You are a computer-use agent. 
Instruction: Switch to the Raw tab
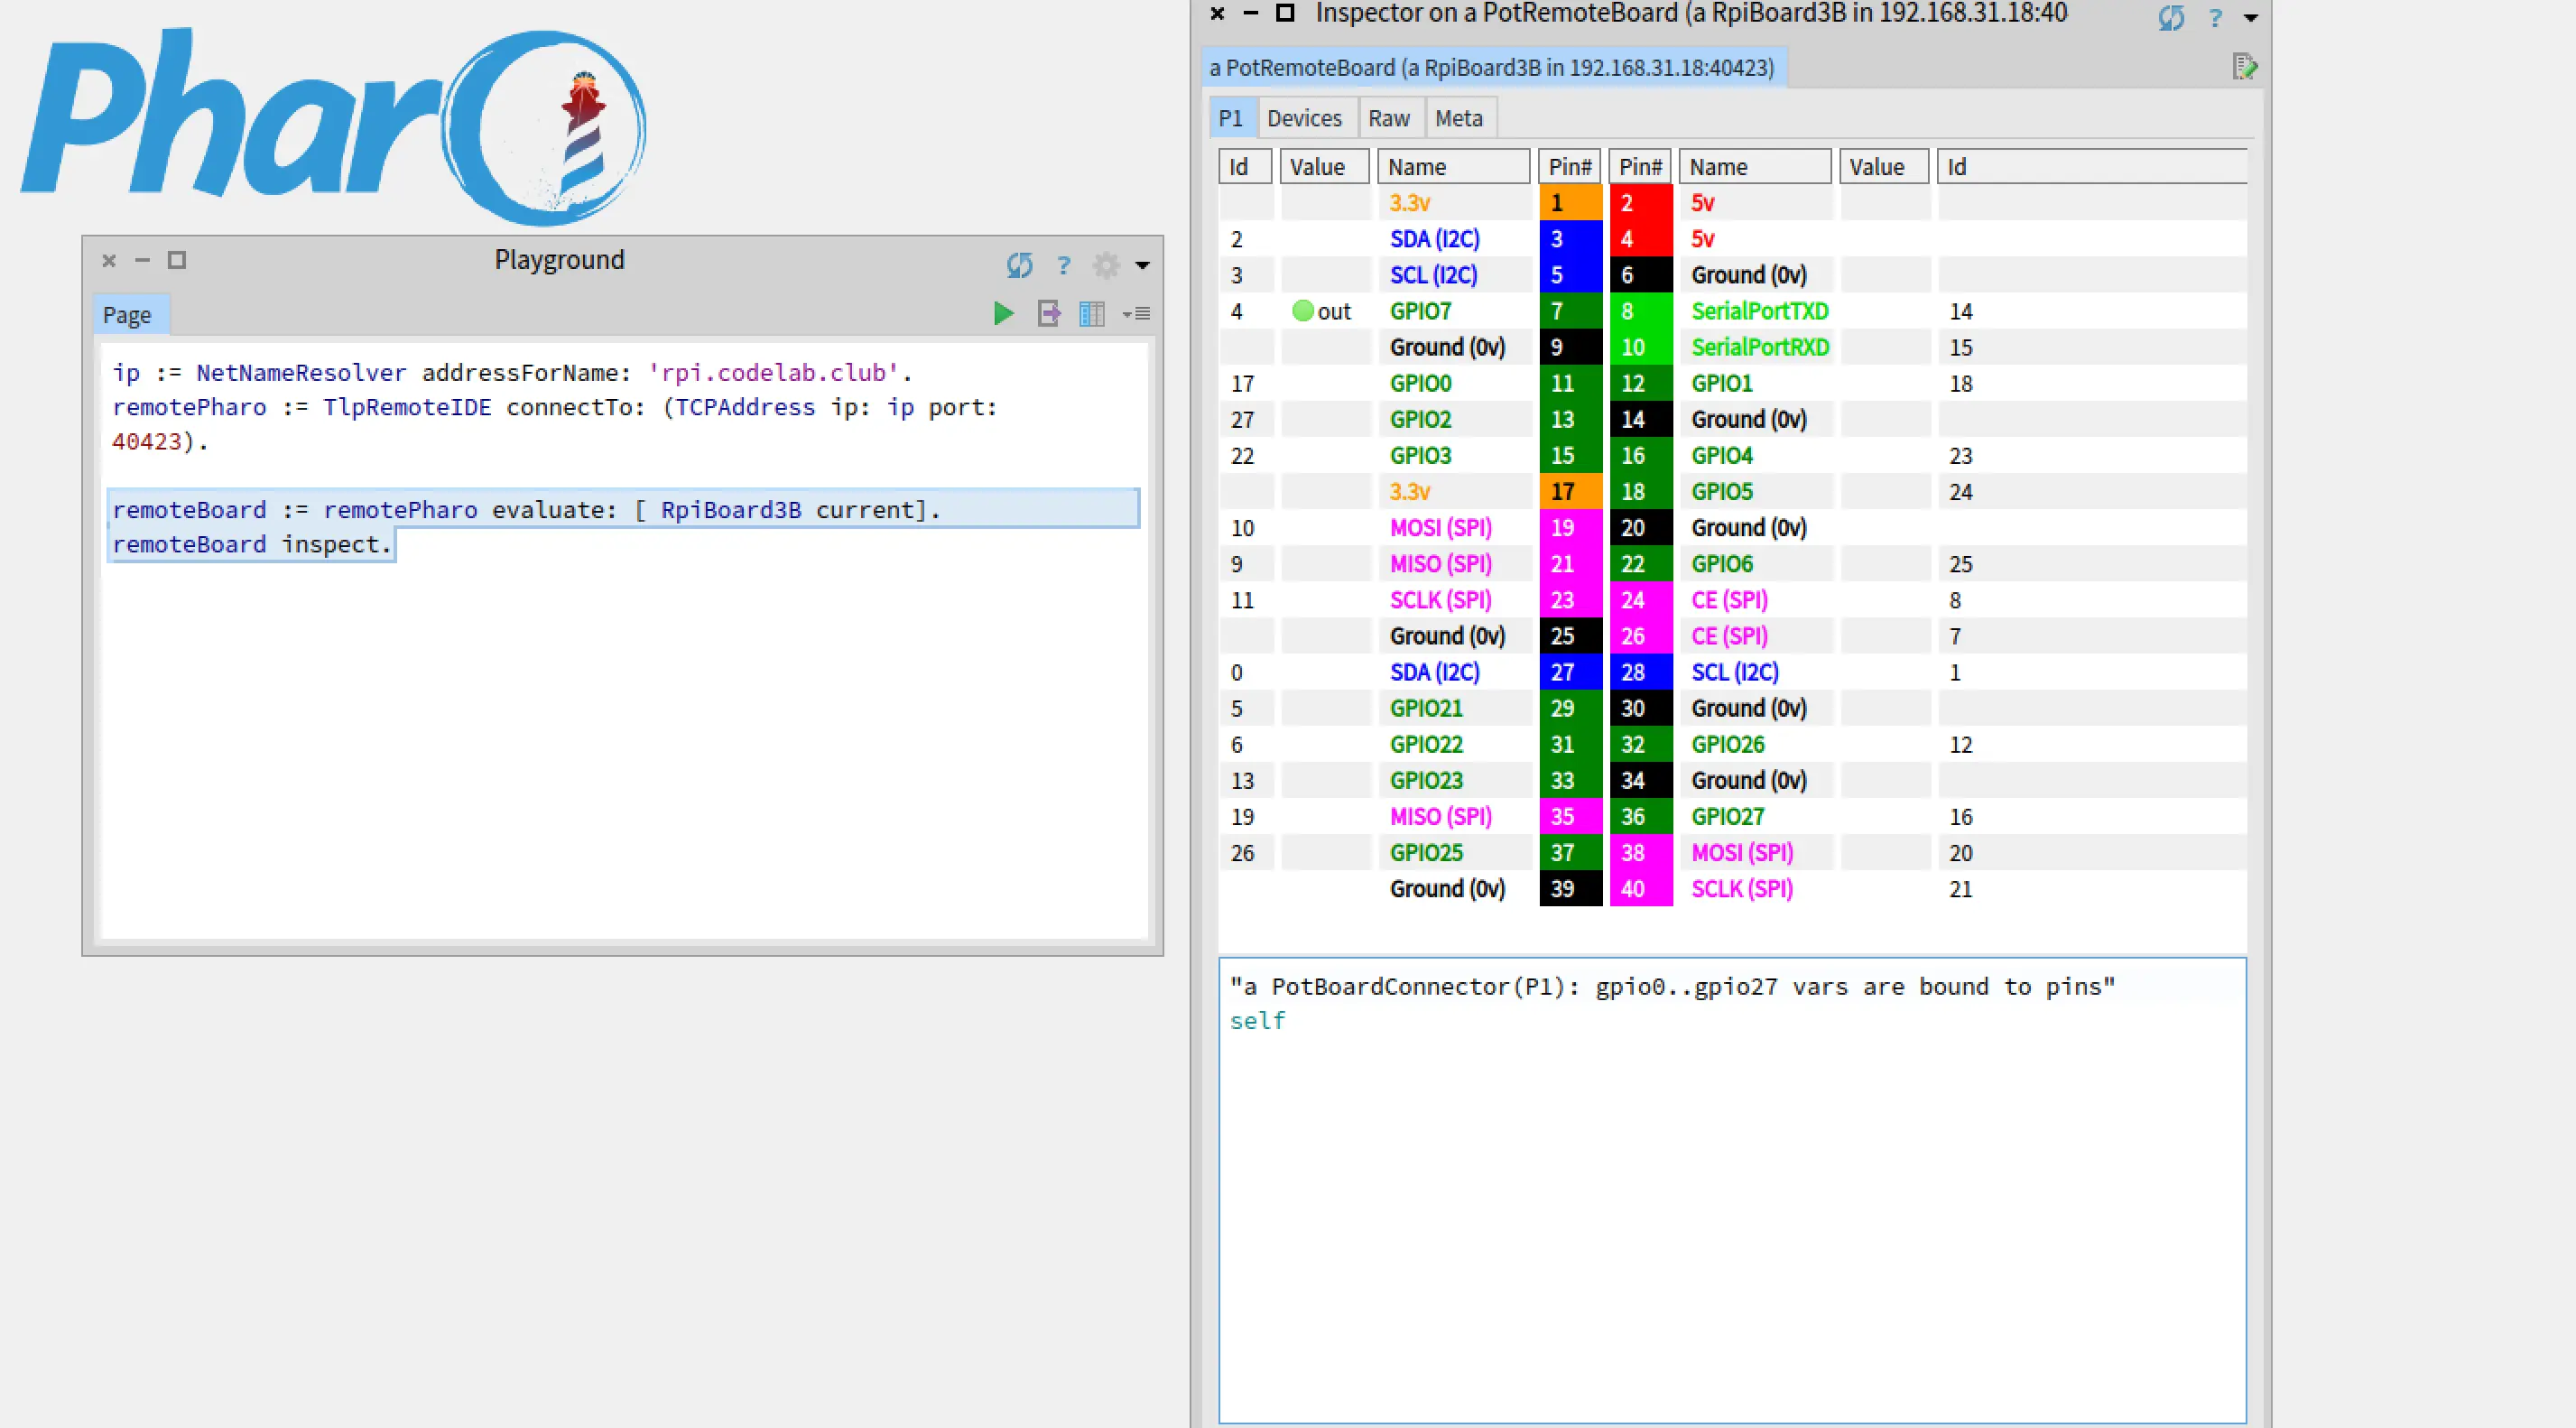[x=1388, y=118]
